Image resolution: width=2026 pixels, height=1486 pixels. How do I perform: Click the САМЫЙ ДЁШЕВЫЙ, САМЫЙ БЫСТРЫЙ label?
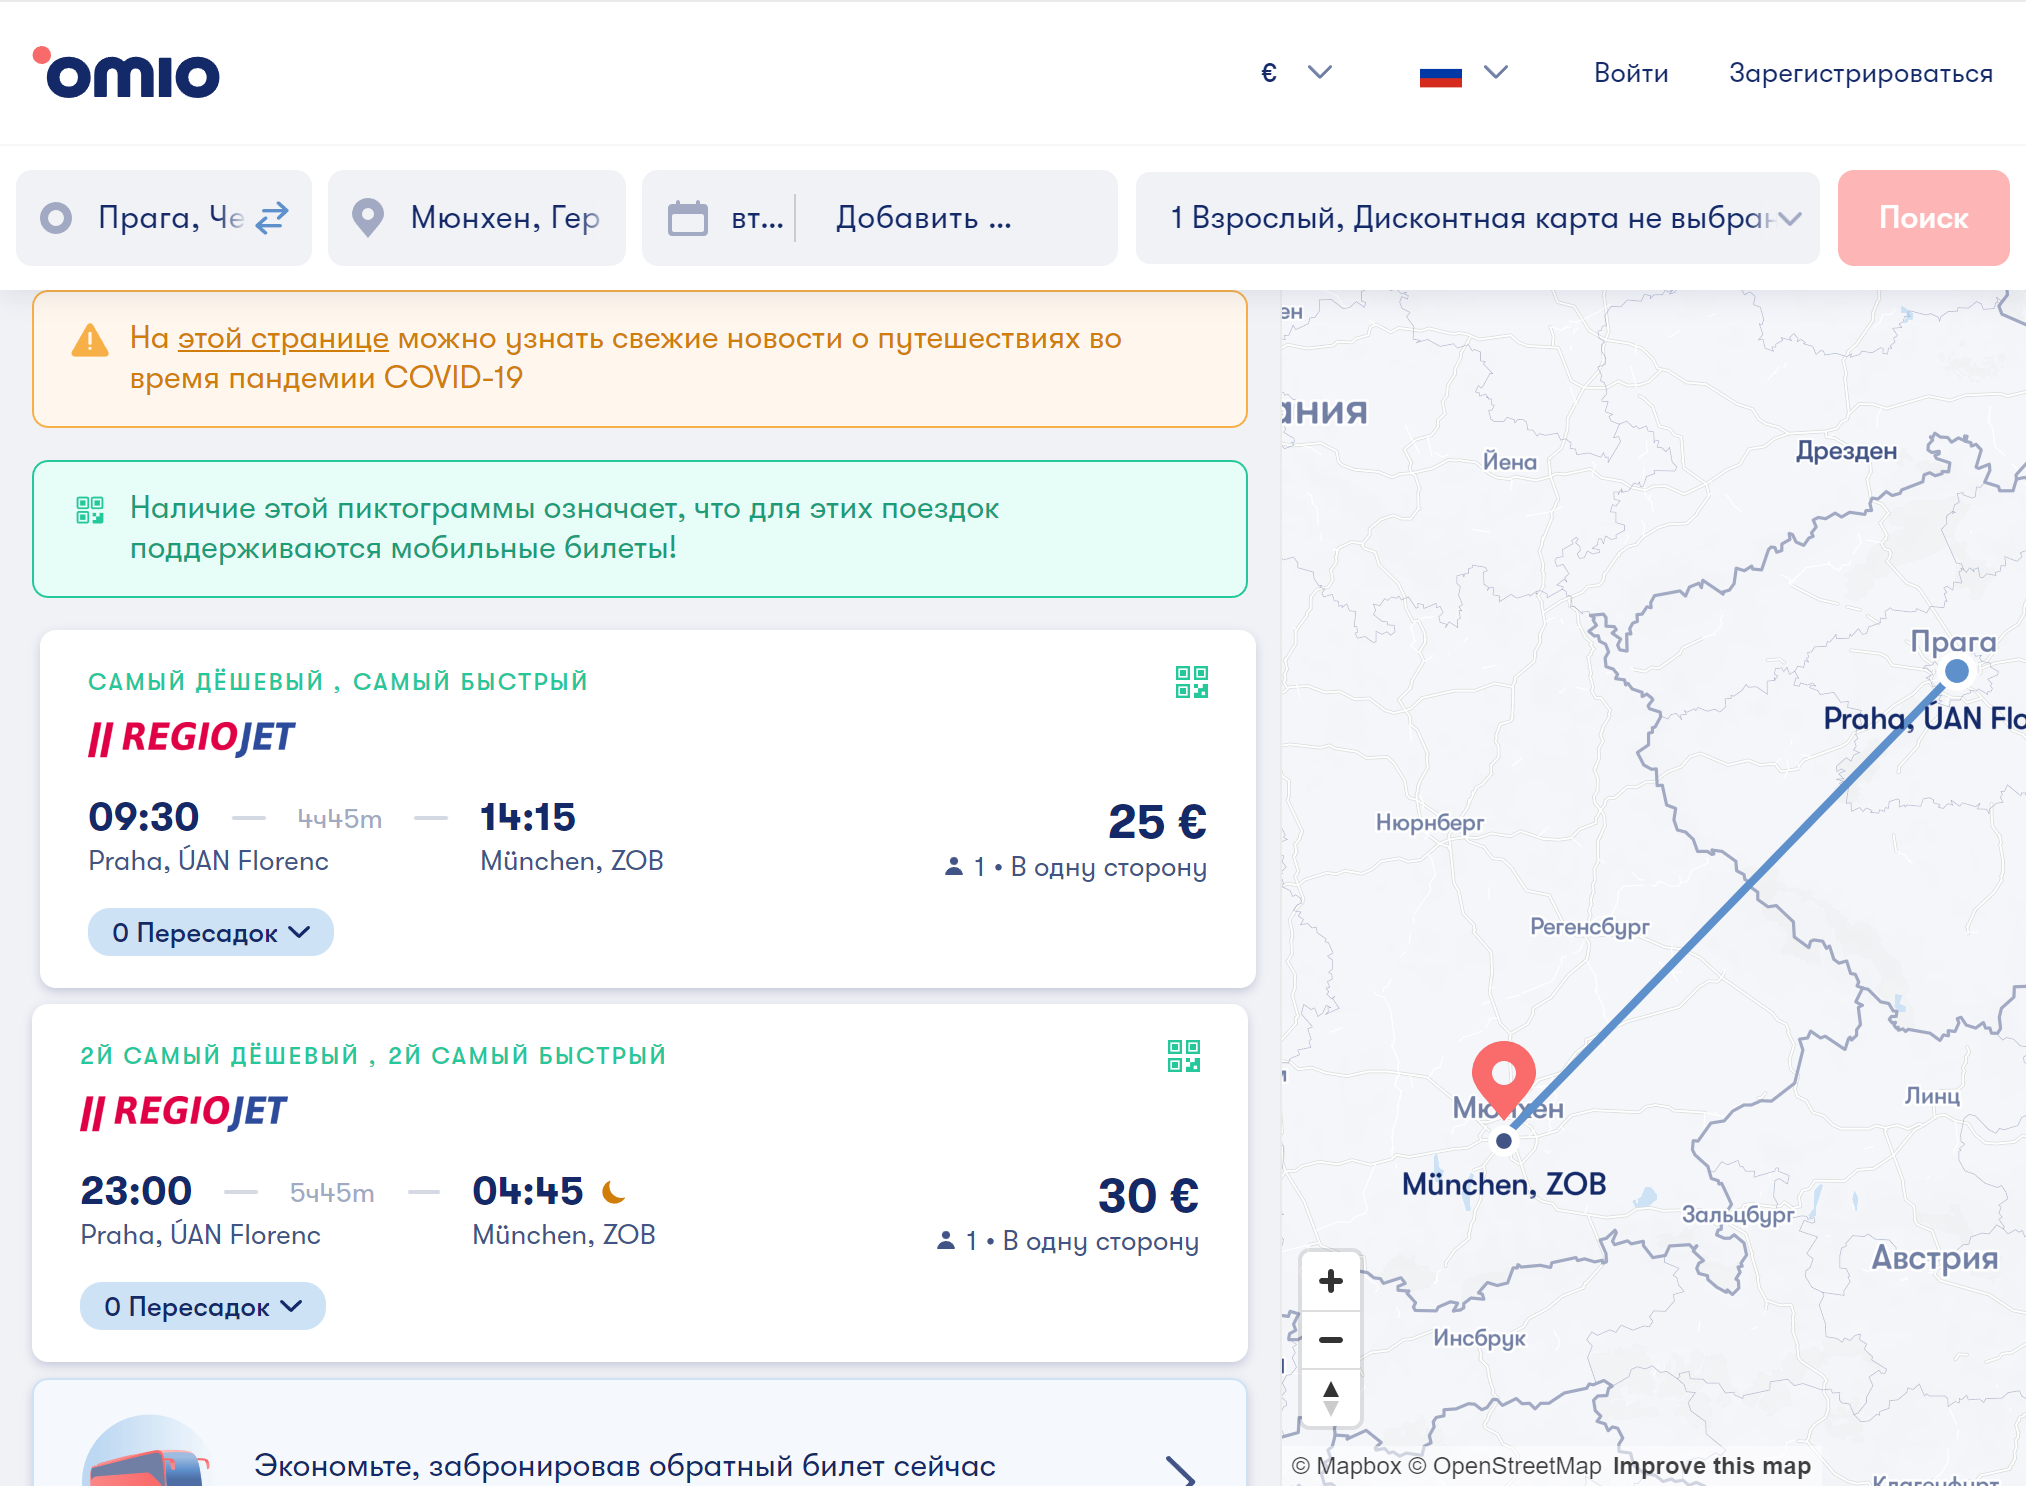point(338,682)
